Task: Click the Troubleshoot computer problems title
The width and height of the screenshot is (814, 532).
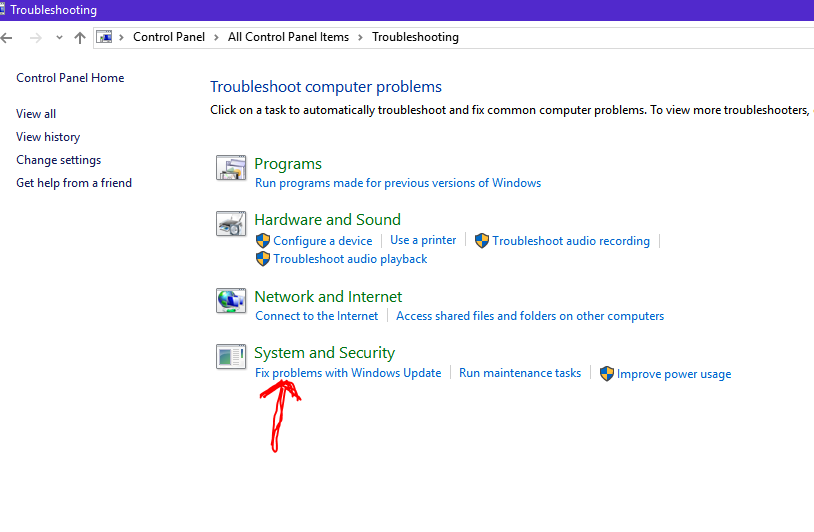Action: pos(326,87)
